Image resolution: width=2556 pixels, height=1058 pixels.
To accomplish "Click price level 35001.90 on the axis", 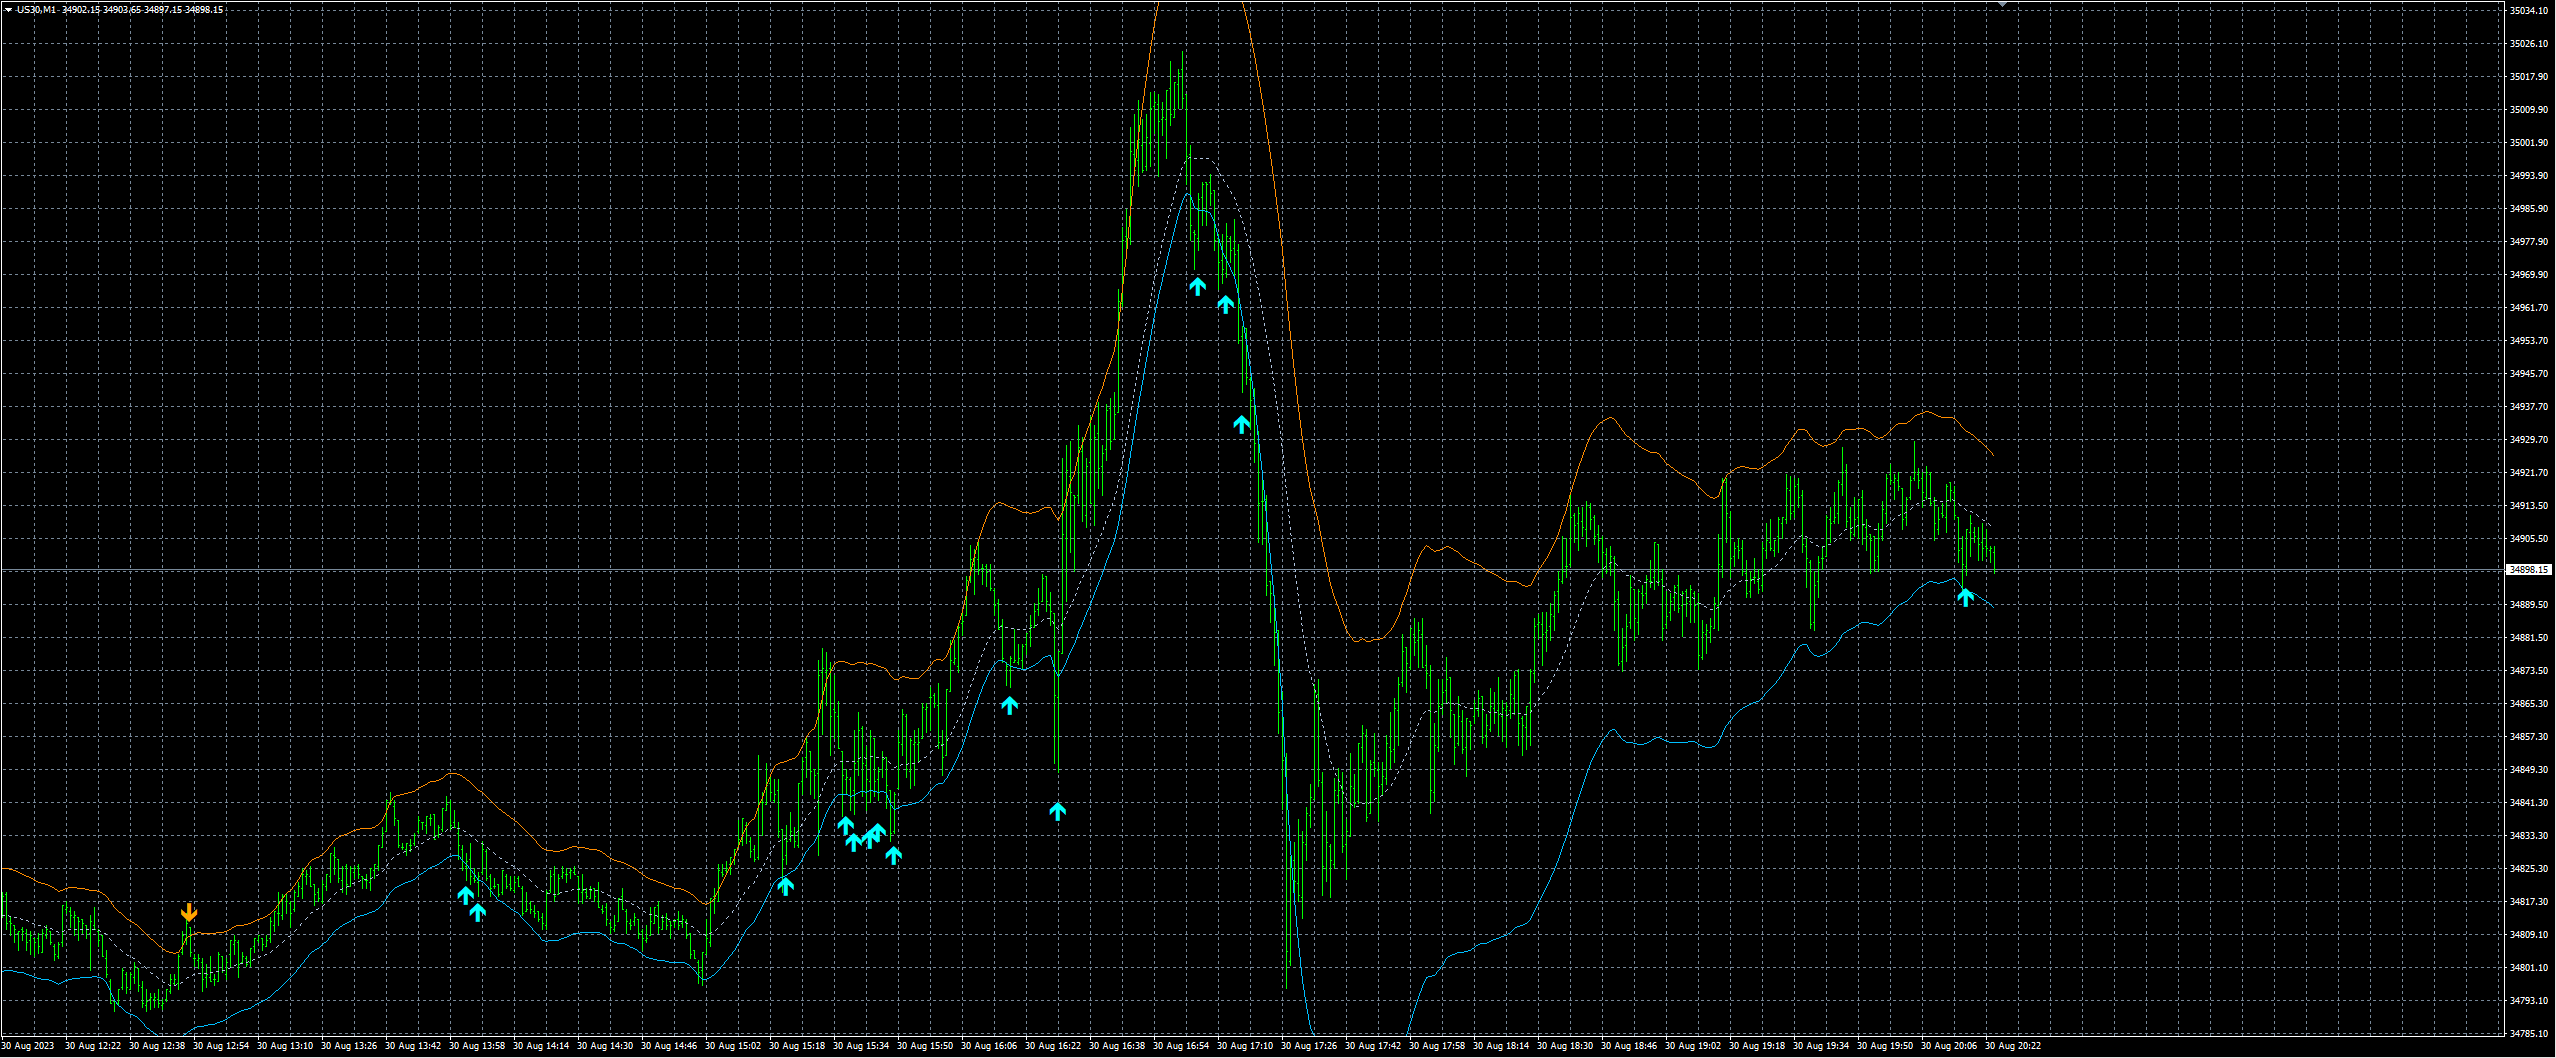I will 2528,143.
